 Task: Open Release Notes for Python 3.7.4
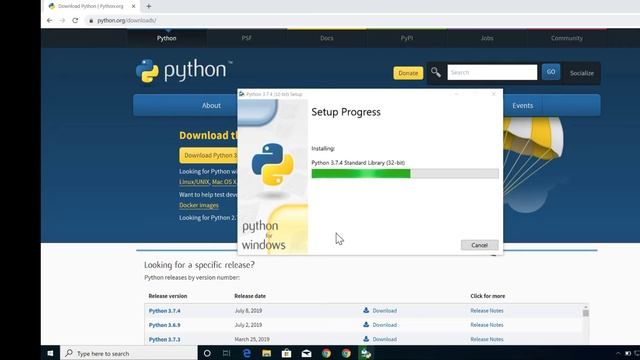[487, 311]
